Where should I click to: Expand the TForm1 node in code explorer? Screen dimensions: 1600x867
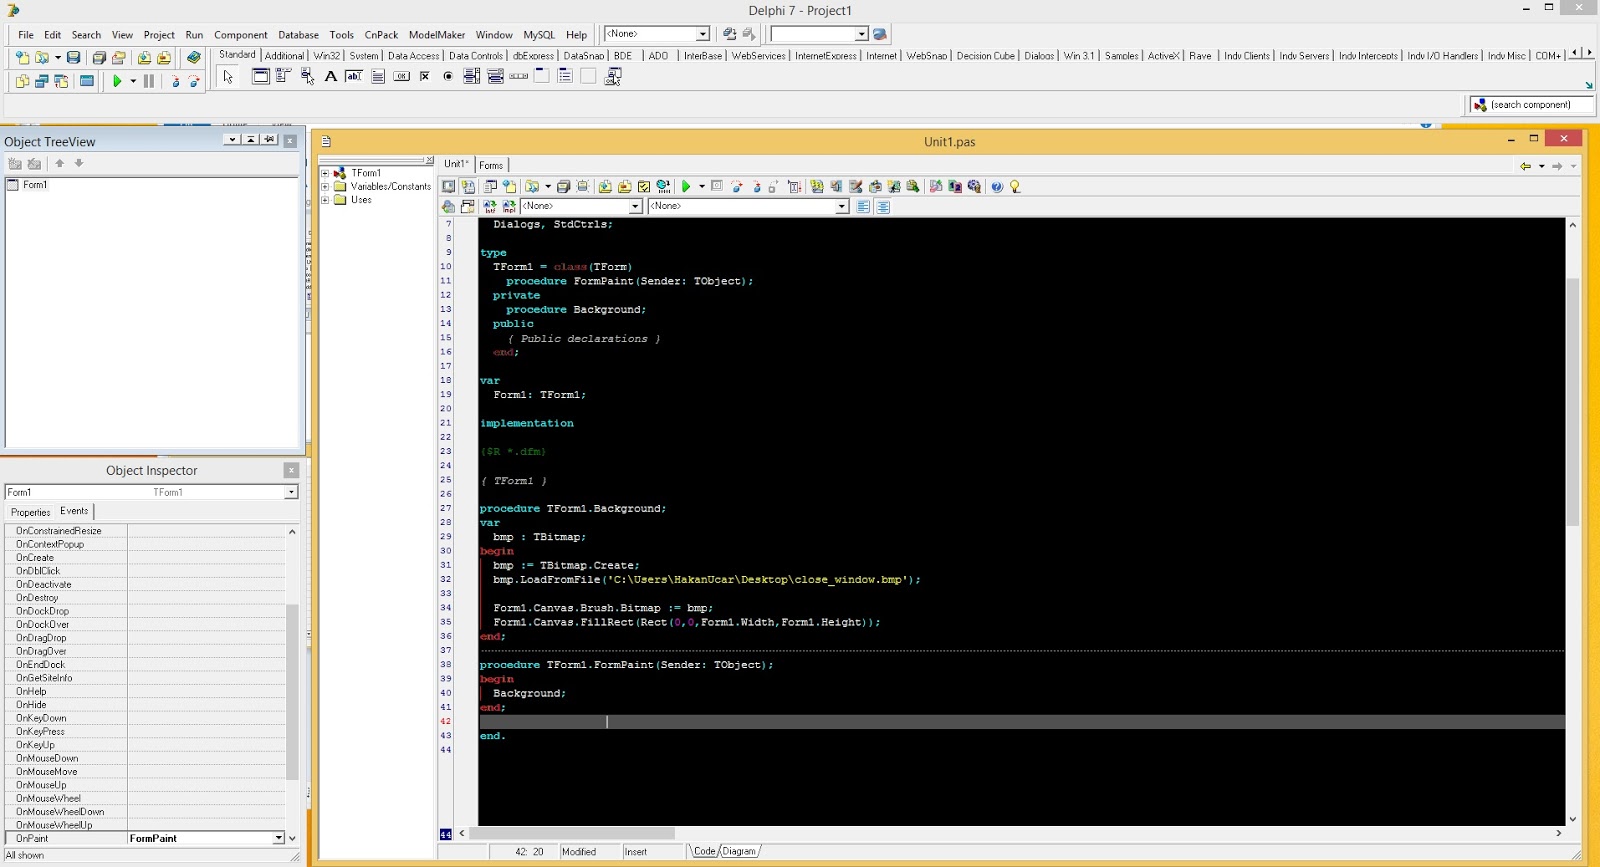(x=325, y=173)
